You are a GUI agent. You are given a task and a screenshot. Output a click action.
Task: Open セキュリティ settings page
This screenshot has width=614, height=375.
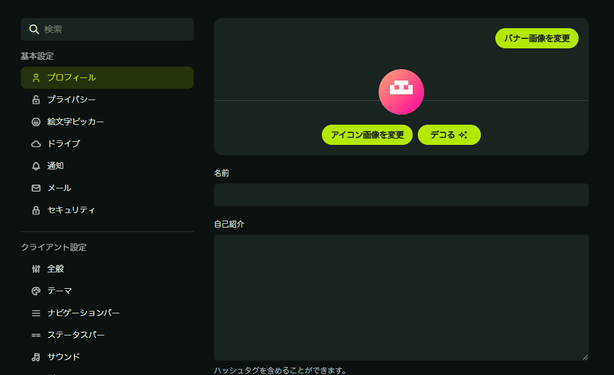tap(107, 210)
